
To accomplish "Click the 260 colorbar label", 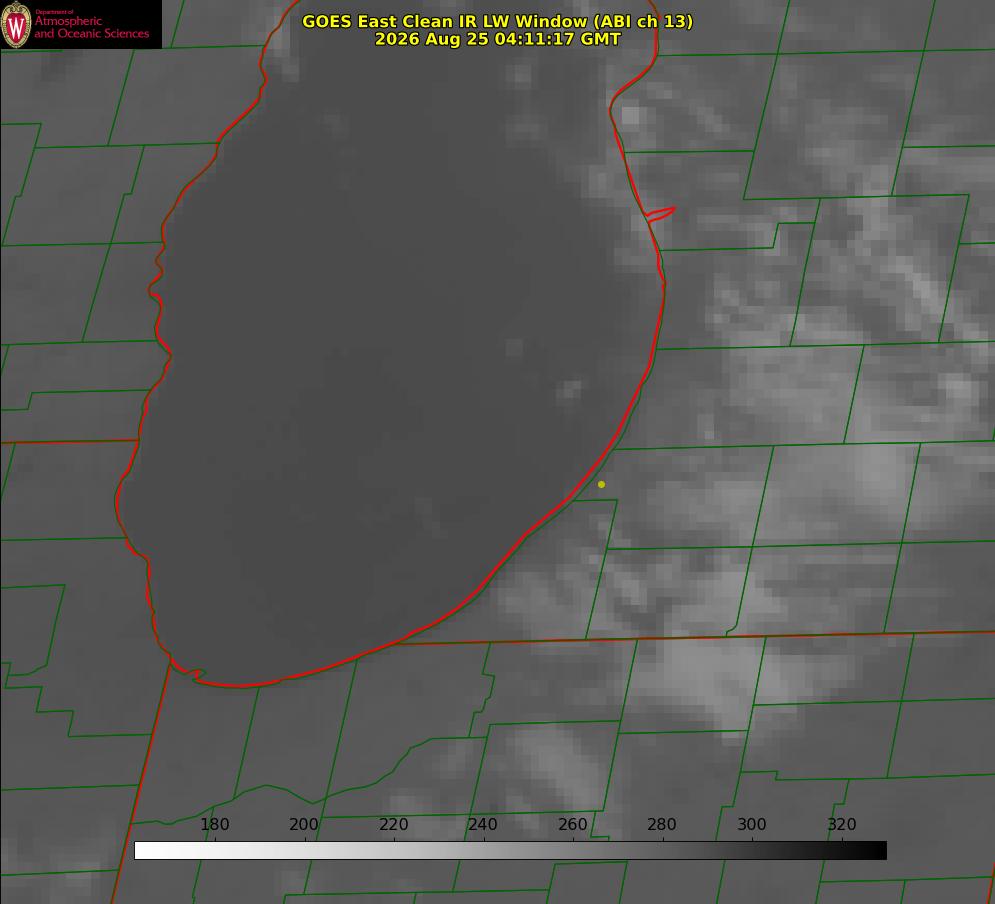I will [x=572, y=824].
